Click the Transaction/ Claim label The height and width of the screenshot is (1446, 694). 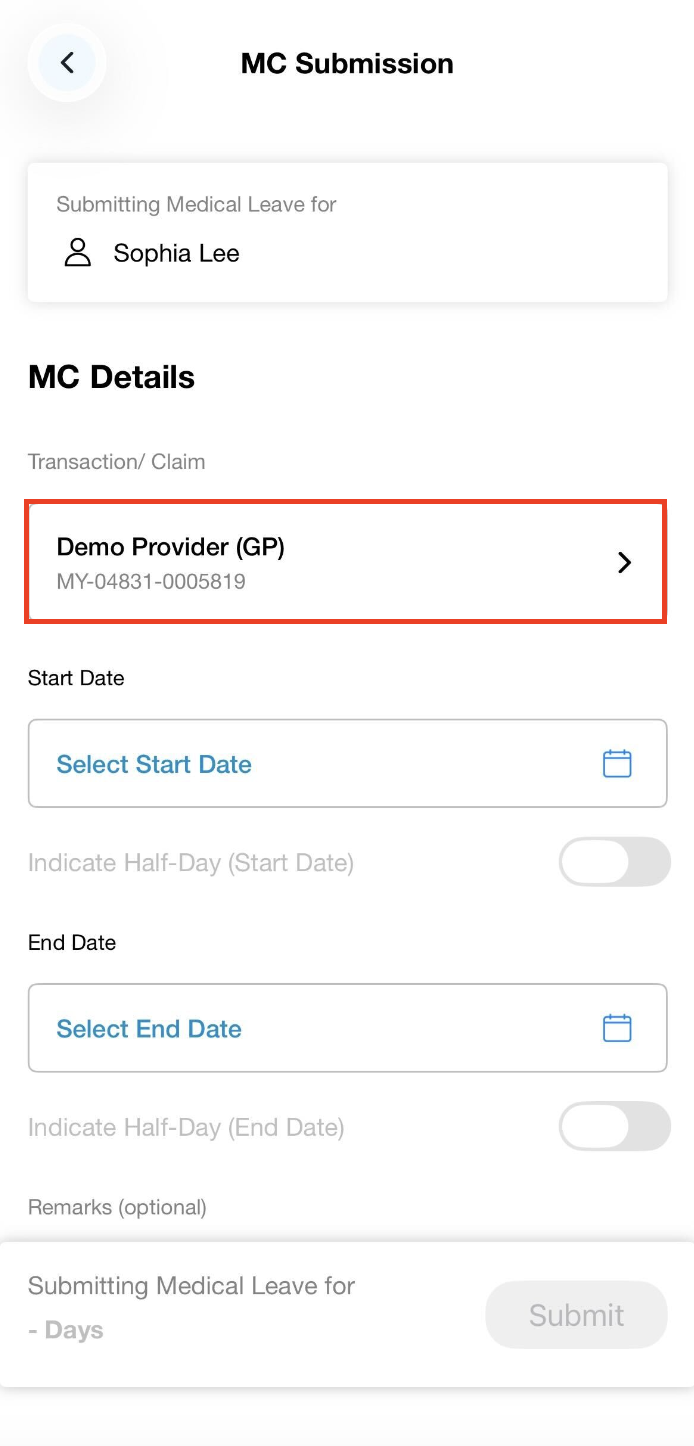[x=116, y=462]
